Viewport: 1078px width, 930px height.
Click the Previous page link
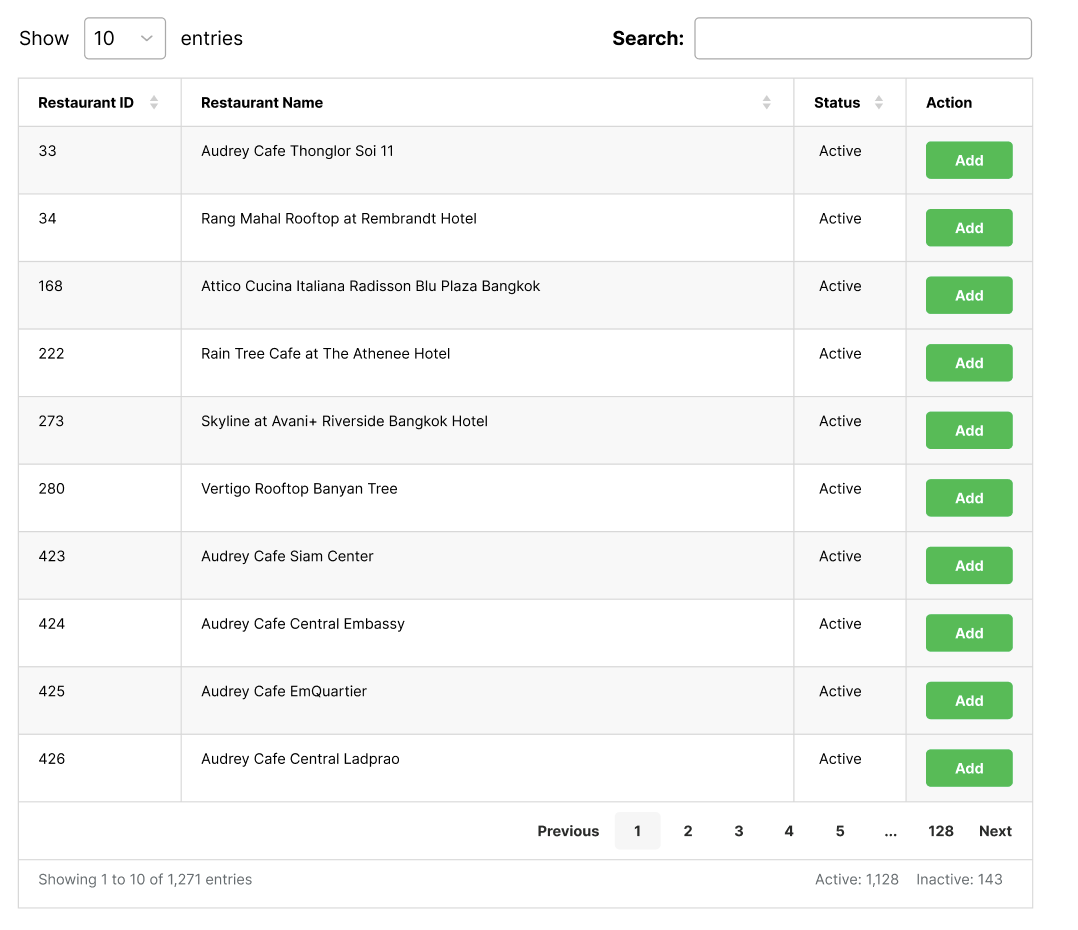click(568, 831)
